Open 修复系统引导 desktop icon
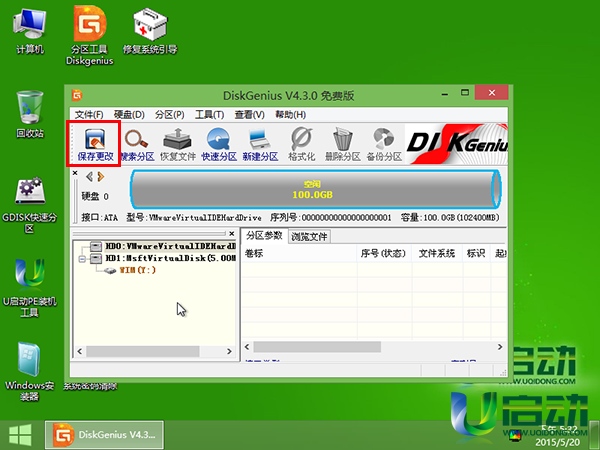 (150, 32)
